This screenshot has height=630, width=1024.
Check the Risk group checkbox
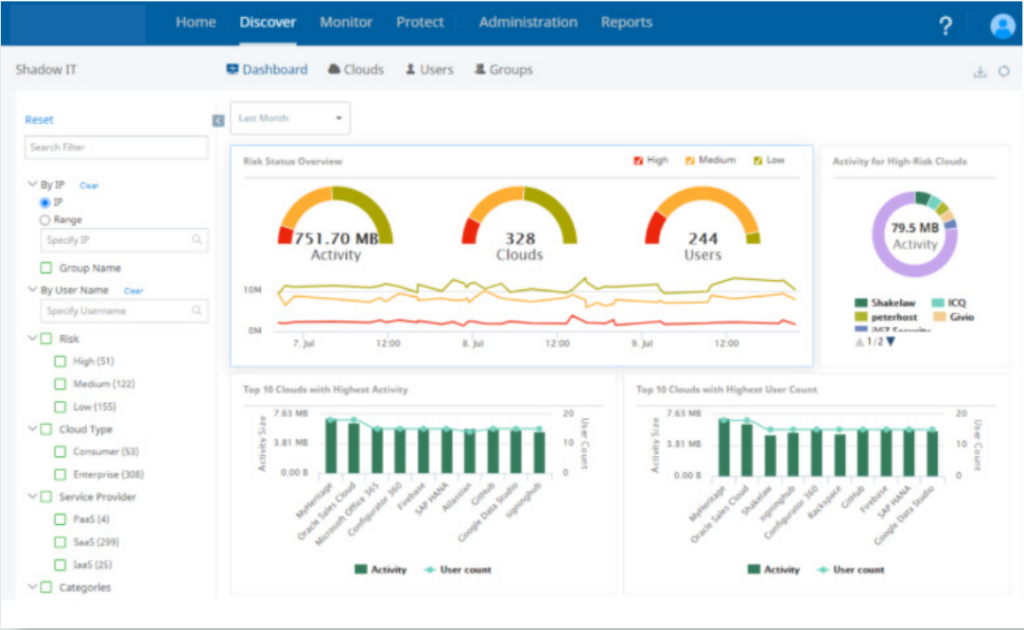click(46, 338)
